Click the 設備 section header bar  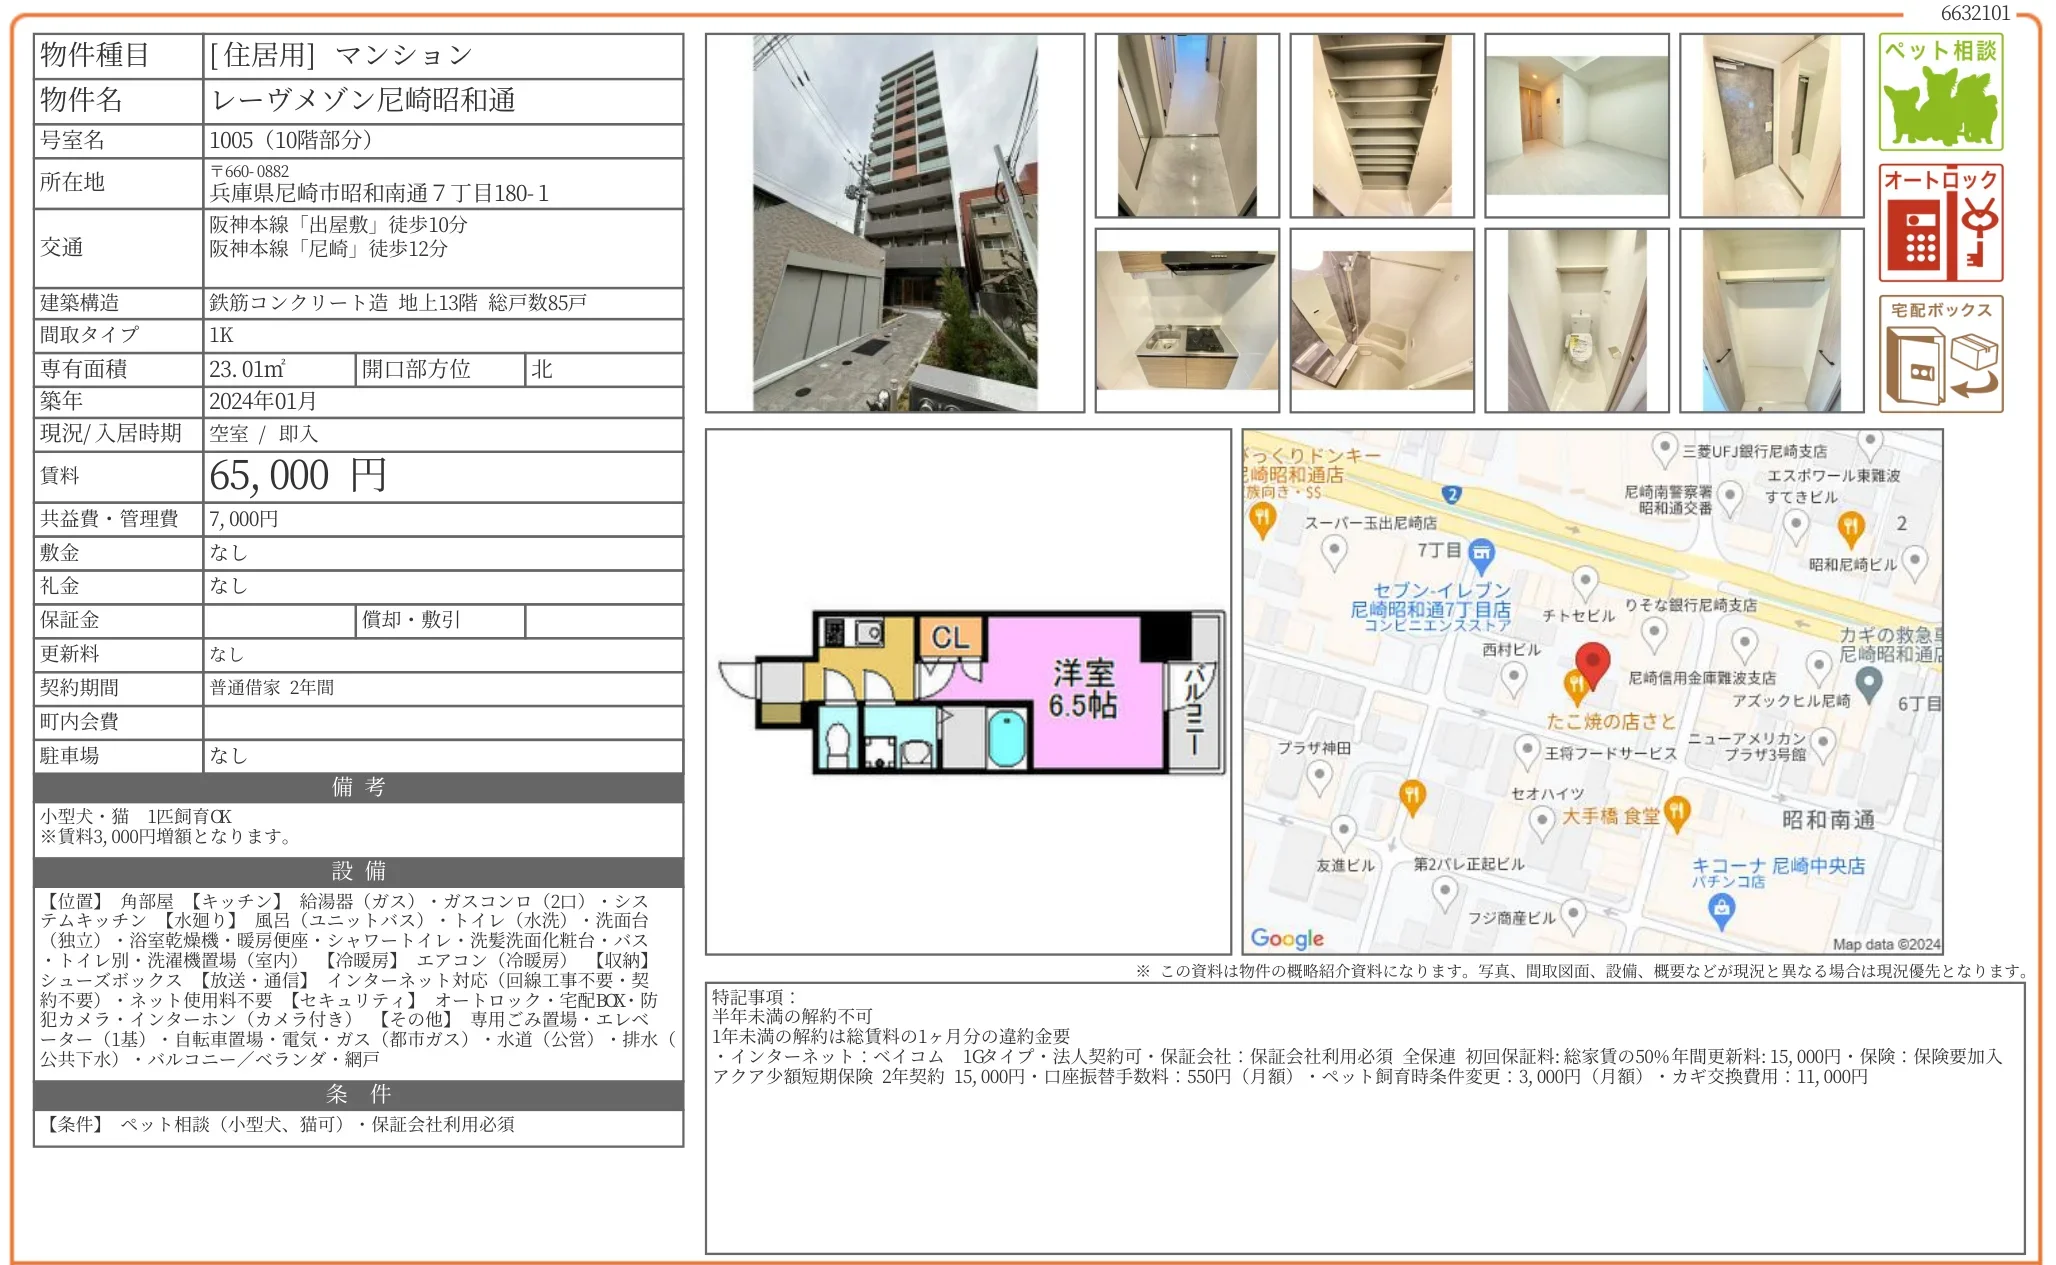pyautogui.click(x=358, y=871)
